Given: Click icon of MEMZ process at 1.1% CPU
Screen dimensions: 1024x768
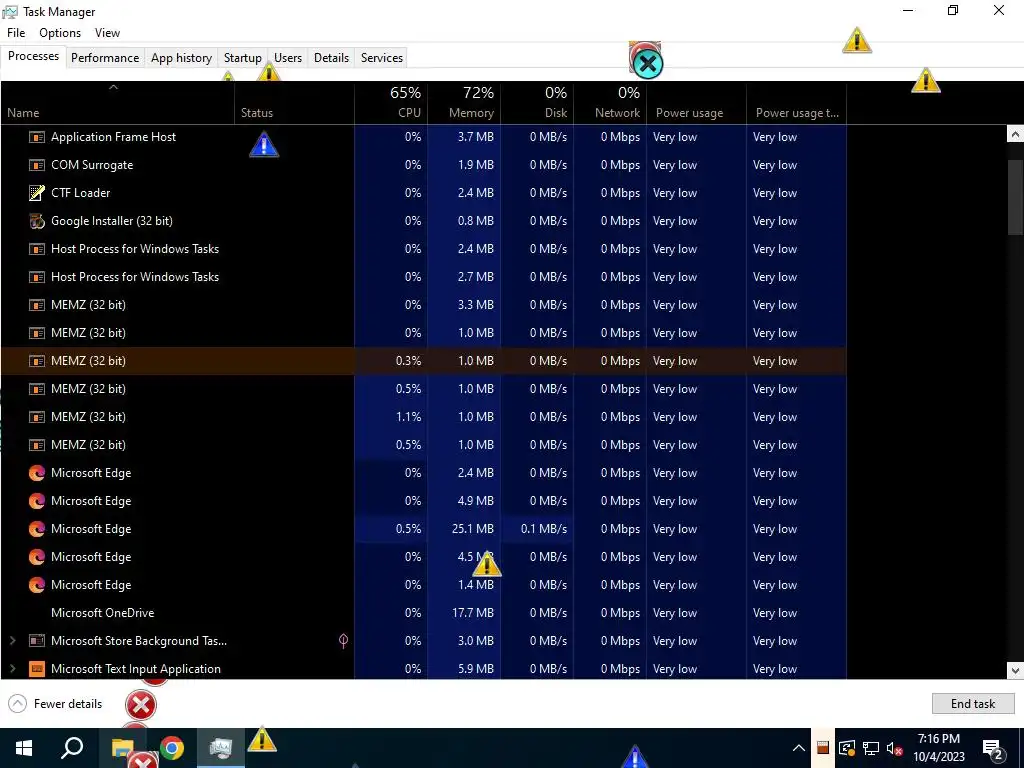Looking at the screenshot, I should coord(37,417).
